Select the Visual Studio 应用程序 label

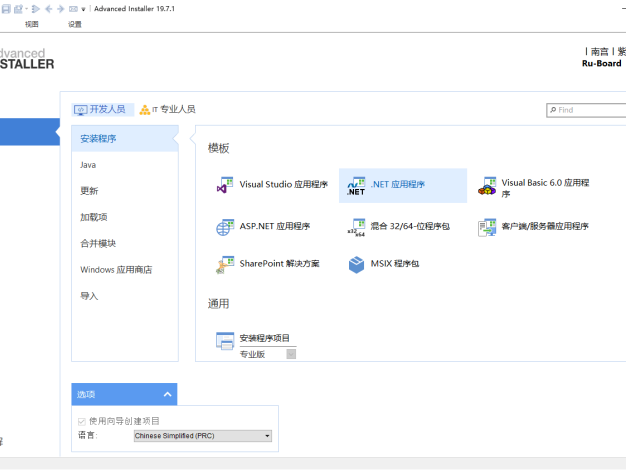(283, 184)
